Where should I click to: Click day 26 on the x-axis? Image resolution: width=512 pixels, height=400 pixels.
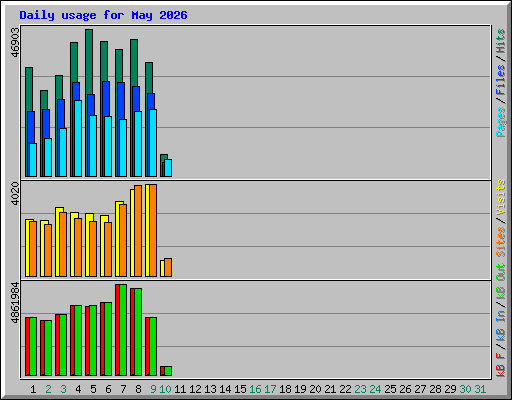click(x=405, y=389)
